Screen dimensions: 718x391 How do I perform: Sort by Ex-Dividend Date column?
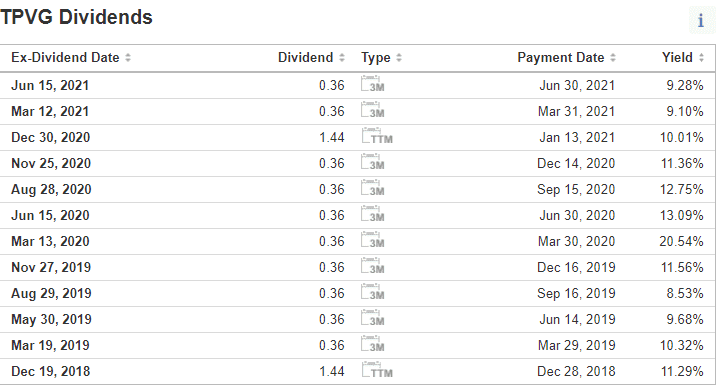71,58
